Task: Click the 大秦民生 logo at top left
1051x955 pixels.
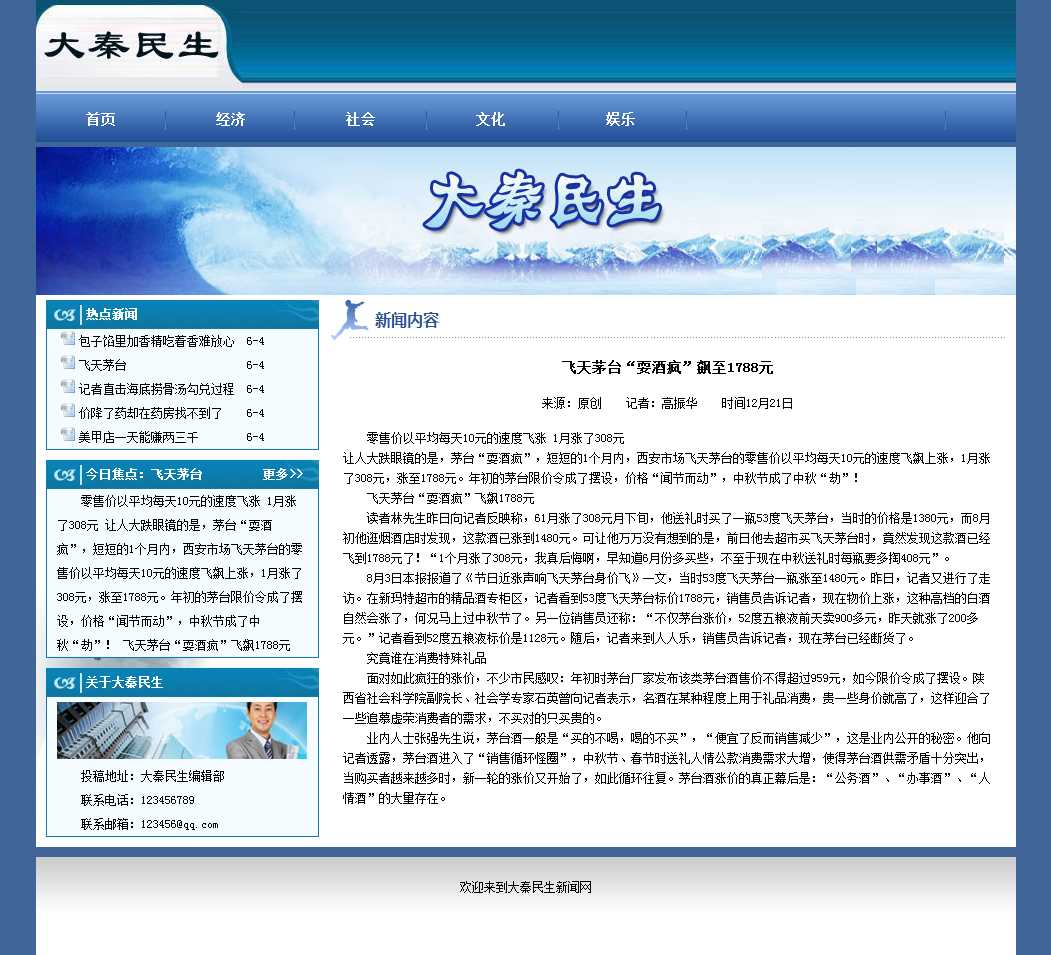Action: point(131,46)
